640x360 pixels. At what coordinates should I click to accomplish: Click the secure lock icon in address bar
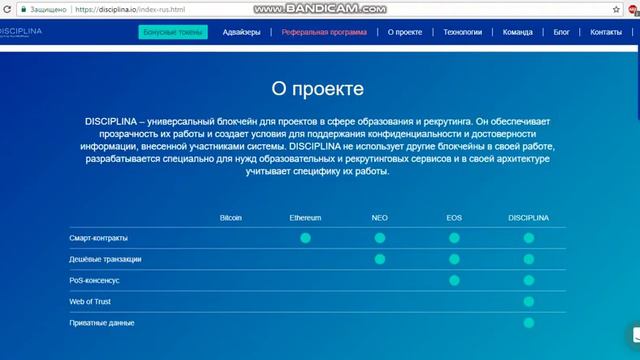[23, 9]
